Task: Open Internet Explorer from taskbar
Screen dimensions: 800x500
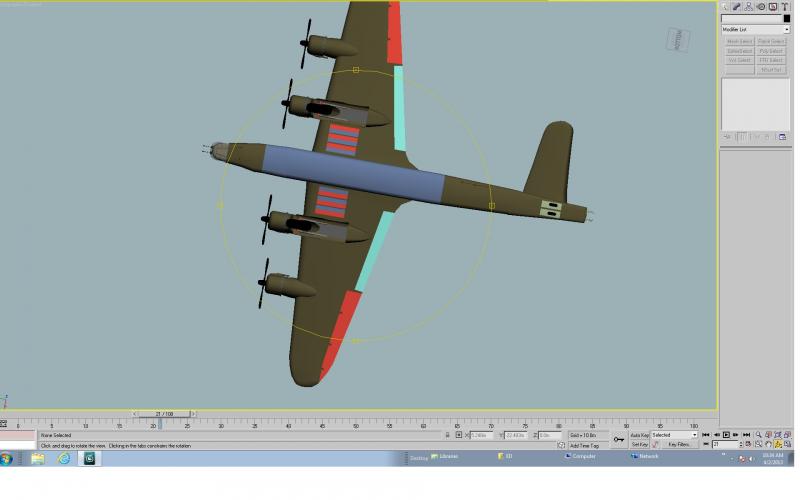Action: pos(64,459)
